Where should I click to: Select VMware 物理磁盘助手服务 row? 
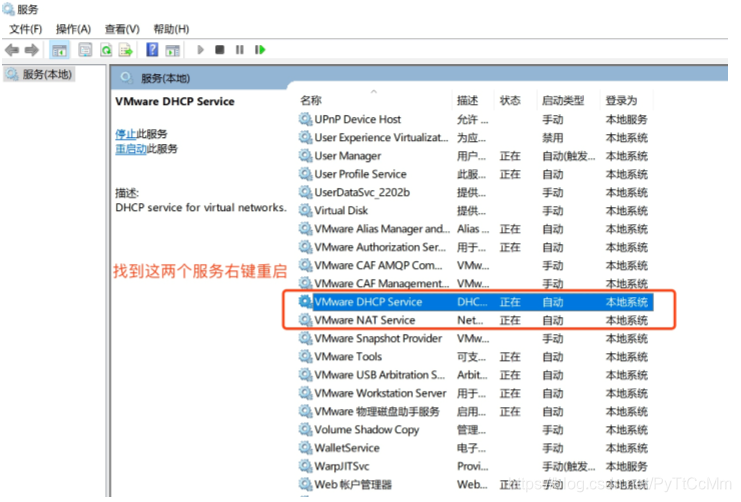pos(475,411)
